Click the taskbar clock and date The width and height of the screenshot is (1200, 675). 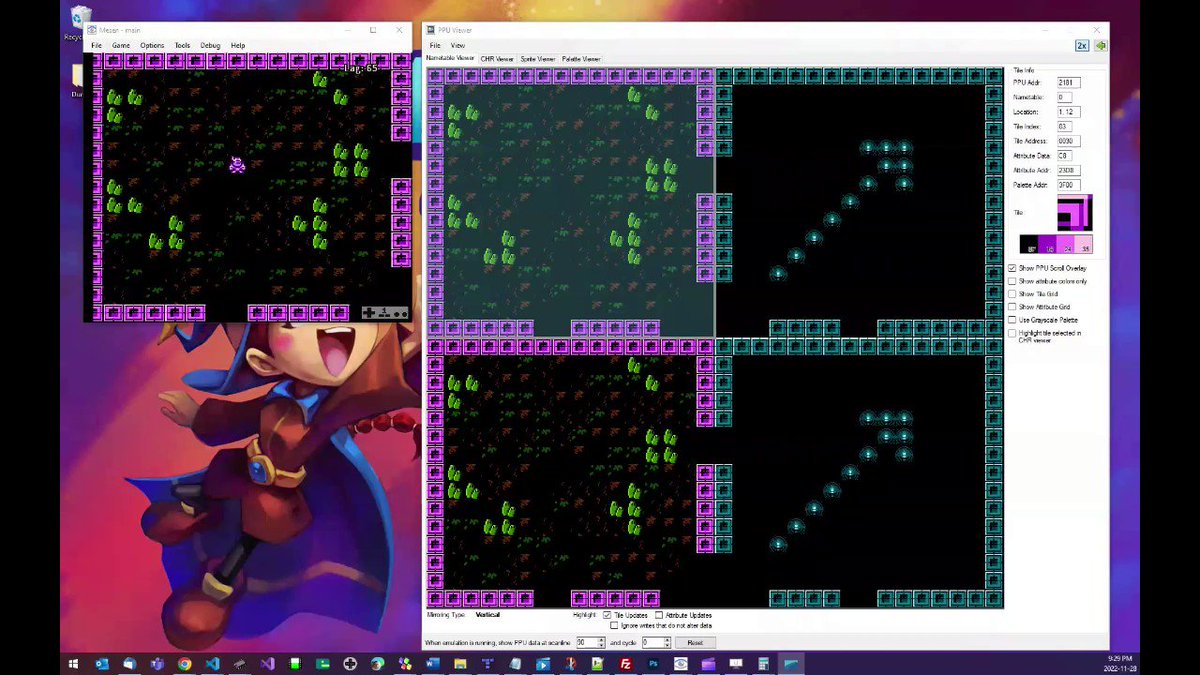(x=1119, y=663)
